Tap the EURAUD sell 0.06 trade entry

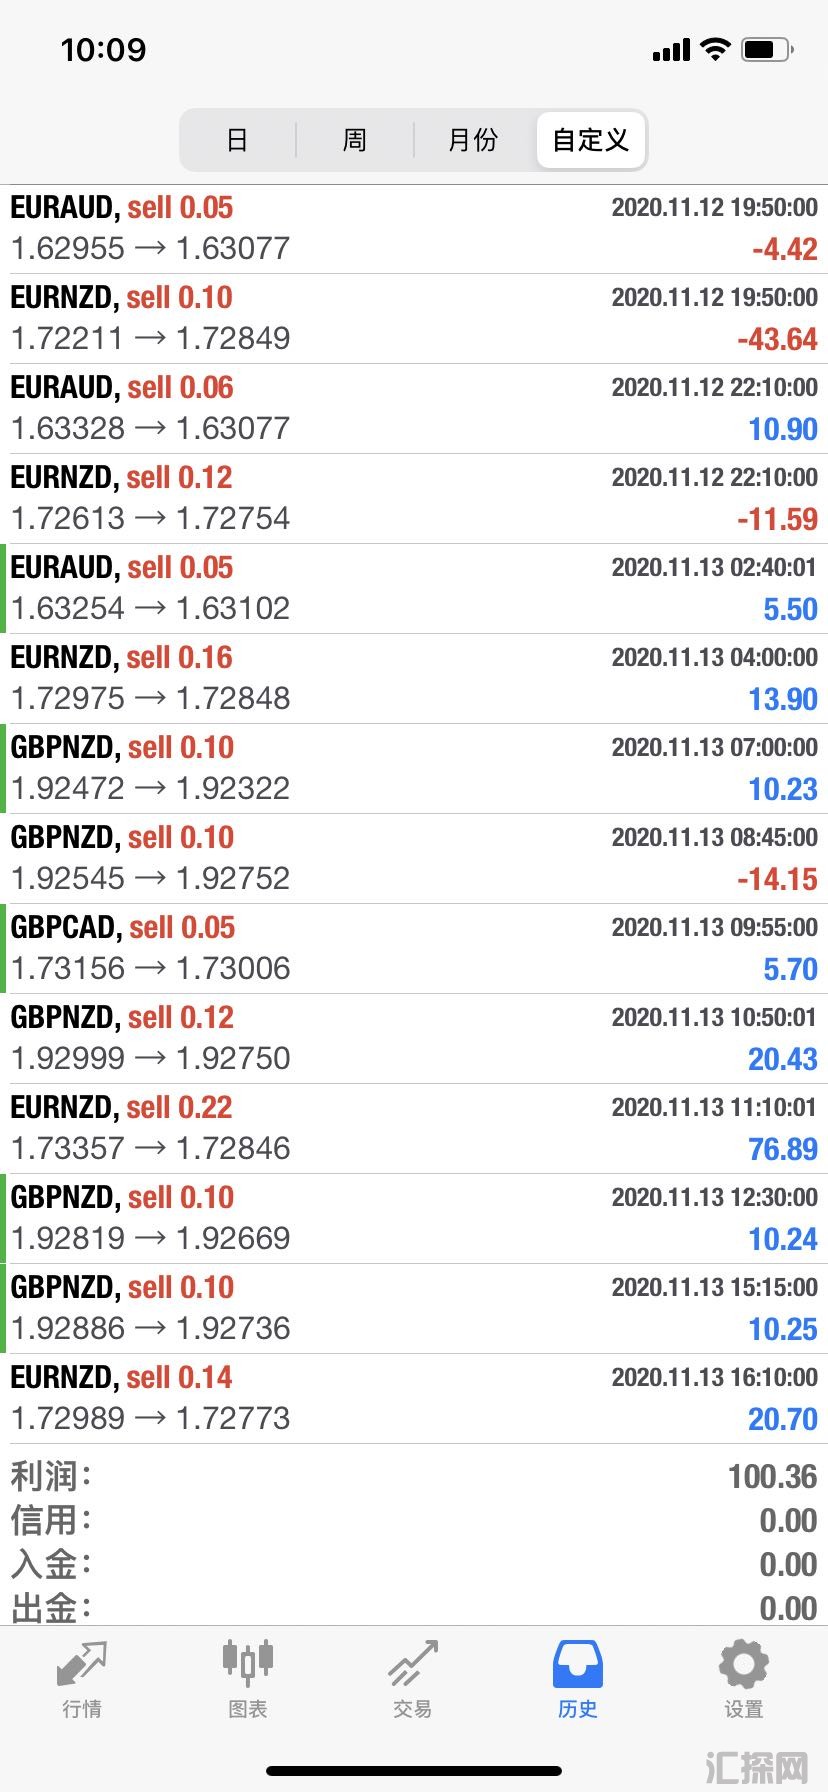(414, 408)
